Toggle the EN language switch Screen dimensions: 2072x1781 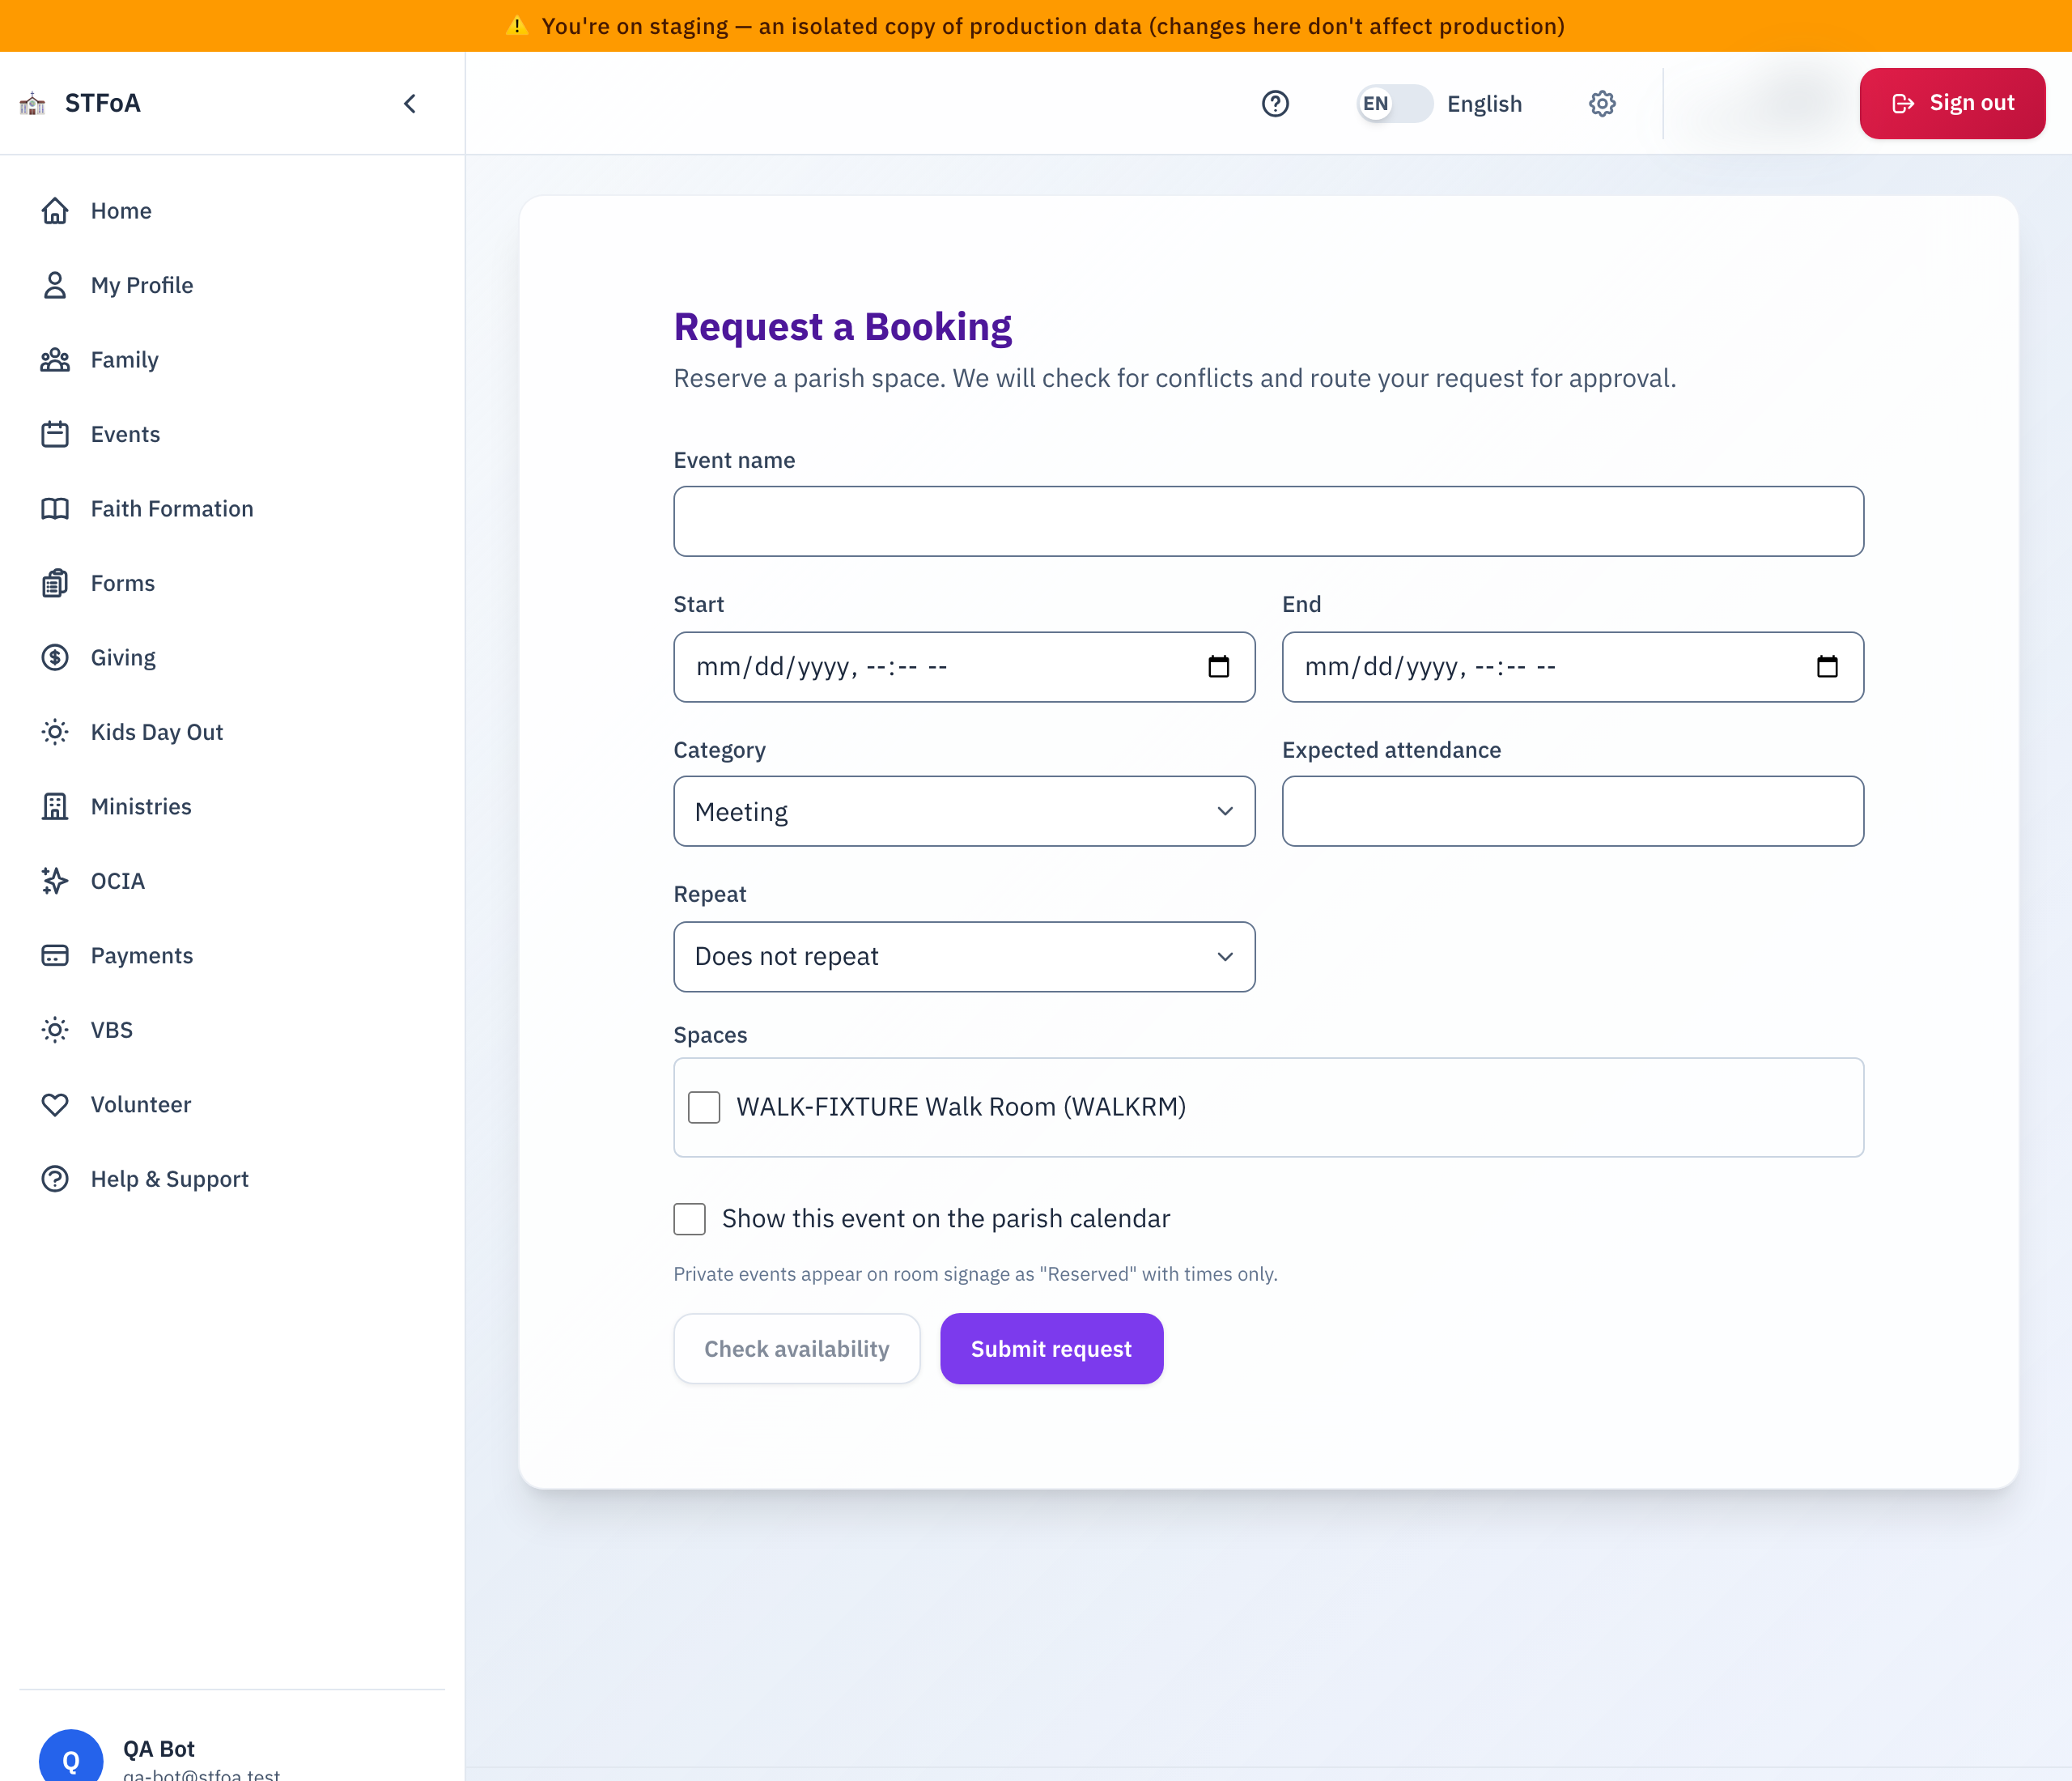1394,104
